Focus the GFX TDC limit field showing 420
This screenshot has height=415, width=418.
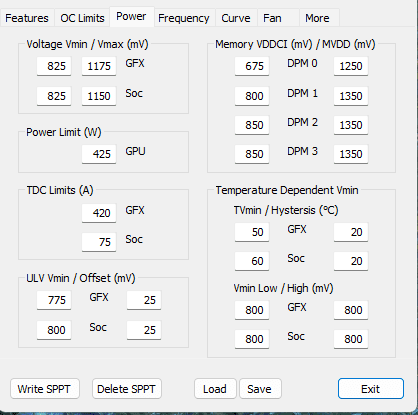click(x=99, y=213)
